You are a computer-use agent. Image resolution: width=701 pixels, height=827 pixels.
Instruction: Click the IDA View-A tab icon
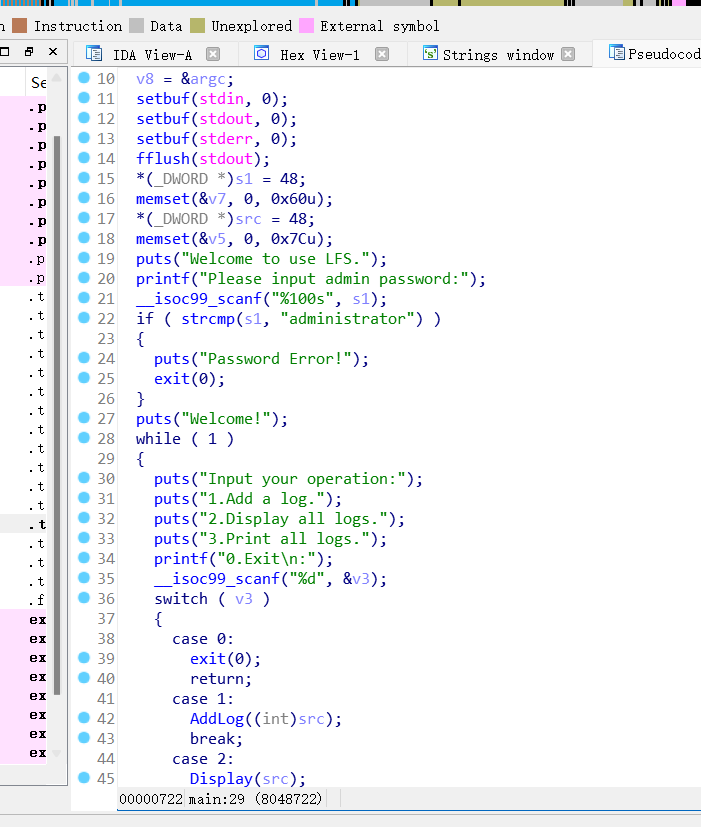94,54
